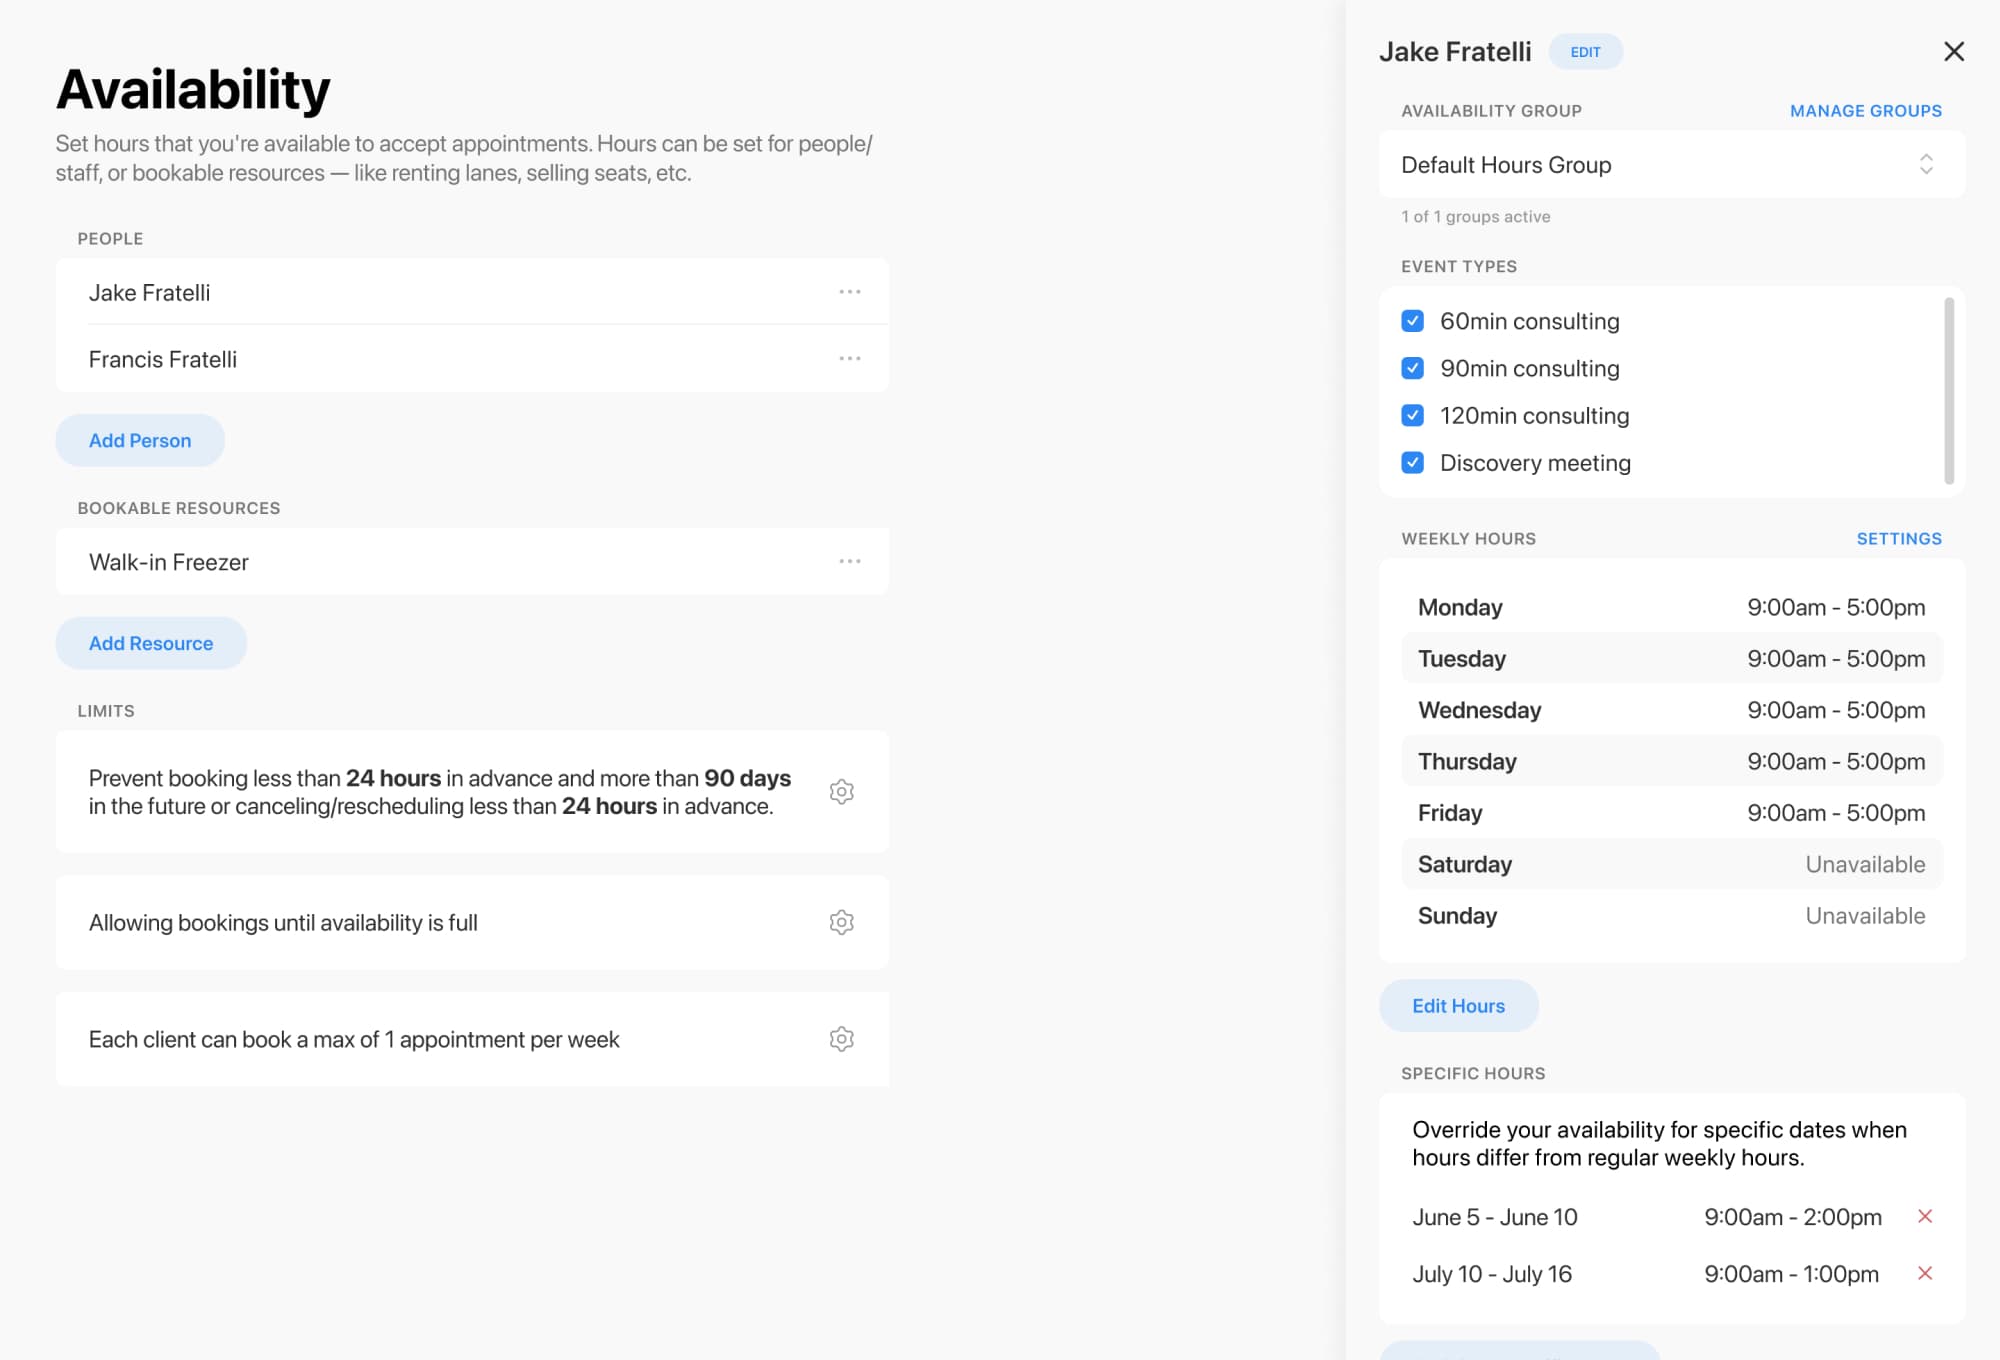Screen dimensions: 2000x1360
Task: Click EDIT next to Jake Fratelli
Action: pyautogui.click(x=1586, y=51)
